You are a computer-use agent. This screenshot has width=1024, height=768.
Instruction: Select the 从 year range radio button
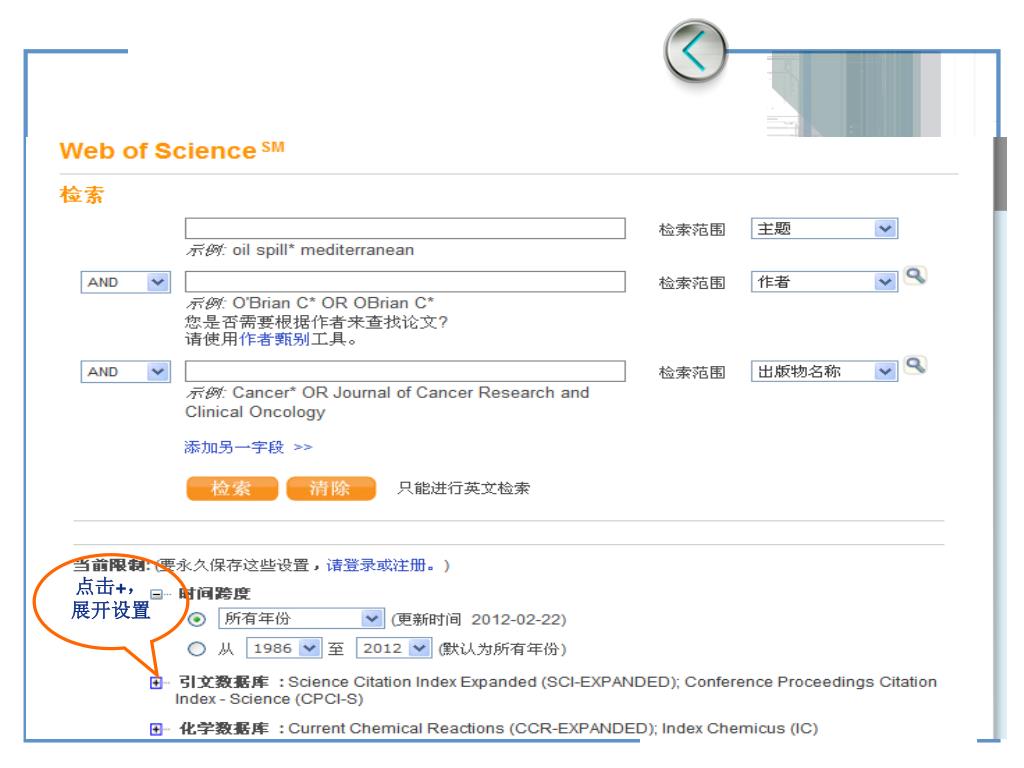[x=197, y=649]
